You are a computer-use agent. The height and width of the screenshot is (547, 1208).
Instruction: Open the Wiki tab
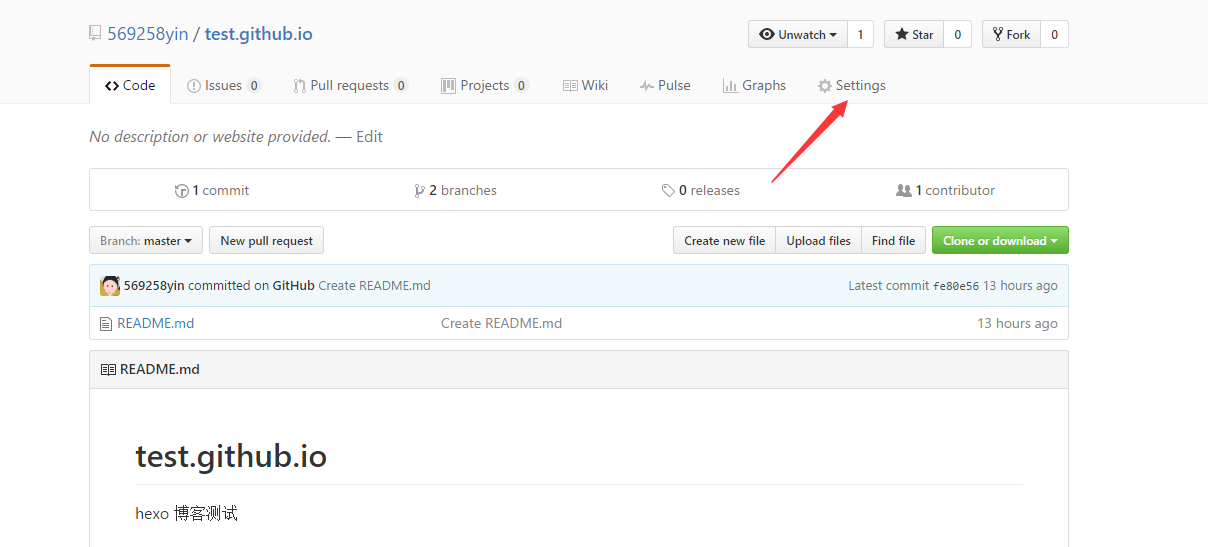pos(585,86)
